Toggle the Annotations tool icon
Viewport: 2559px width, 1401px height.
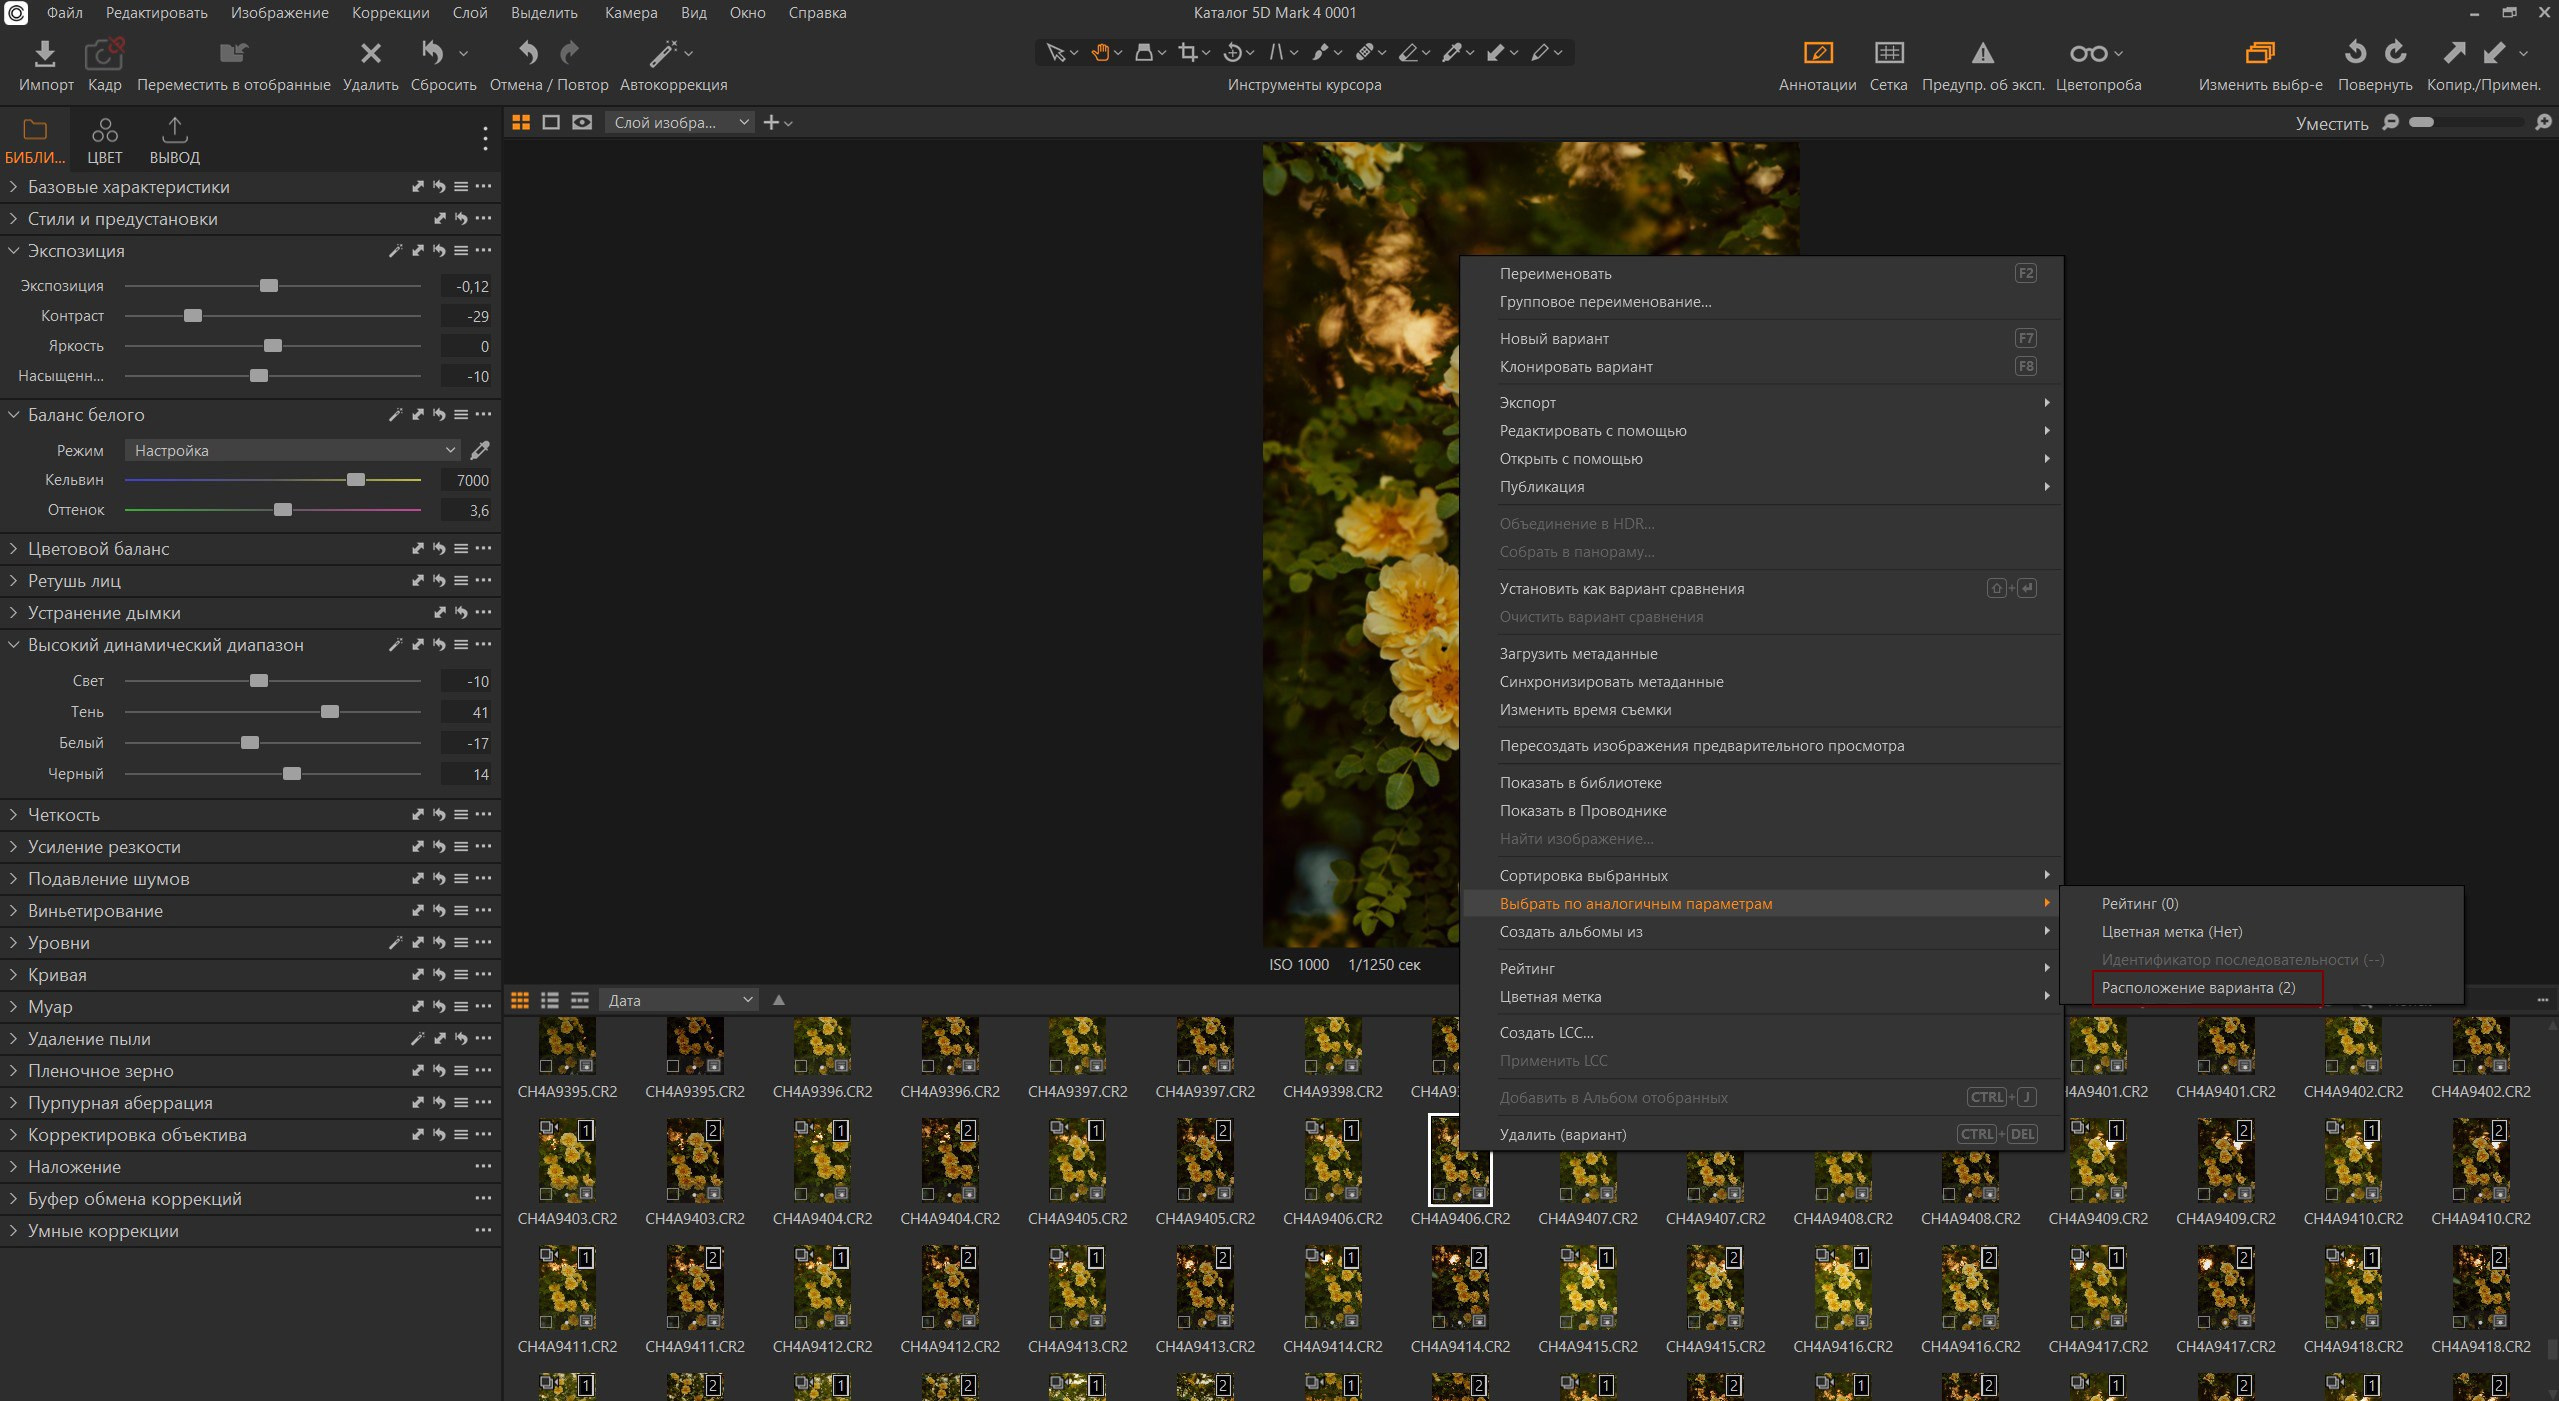(1817, 53)
